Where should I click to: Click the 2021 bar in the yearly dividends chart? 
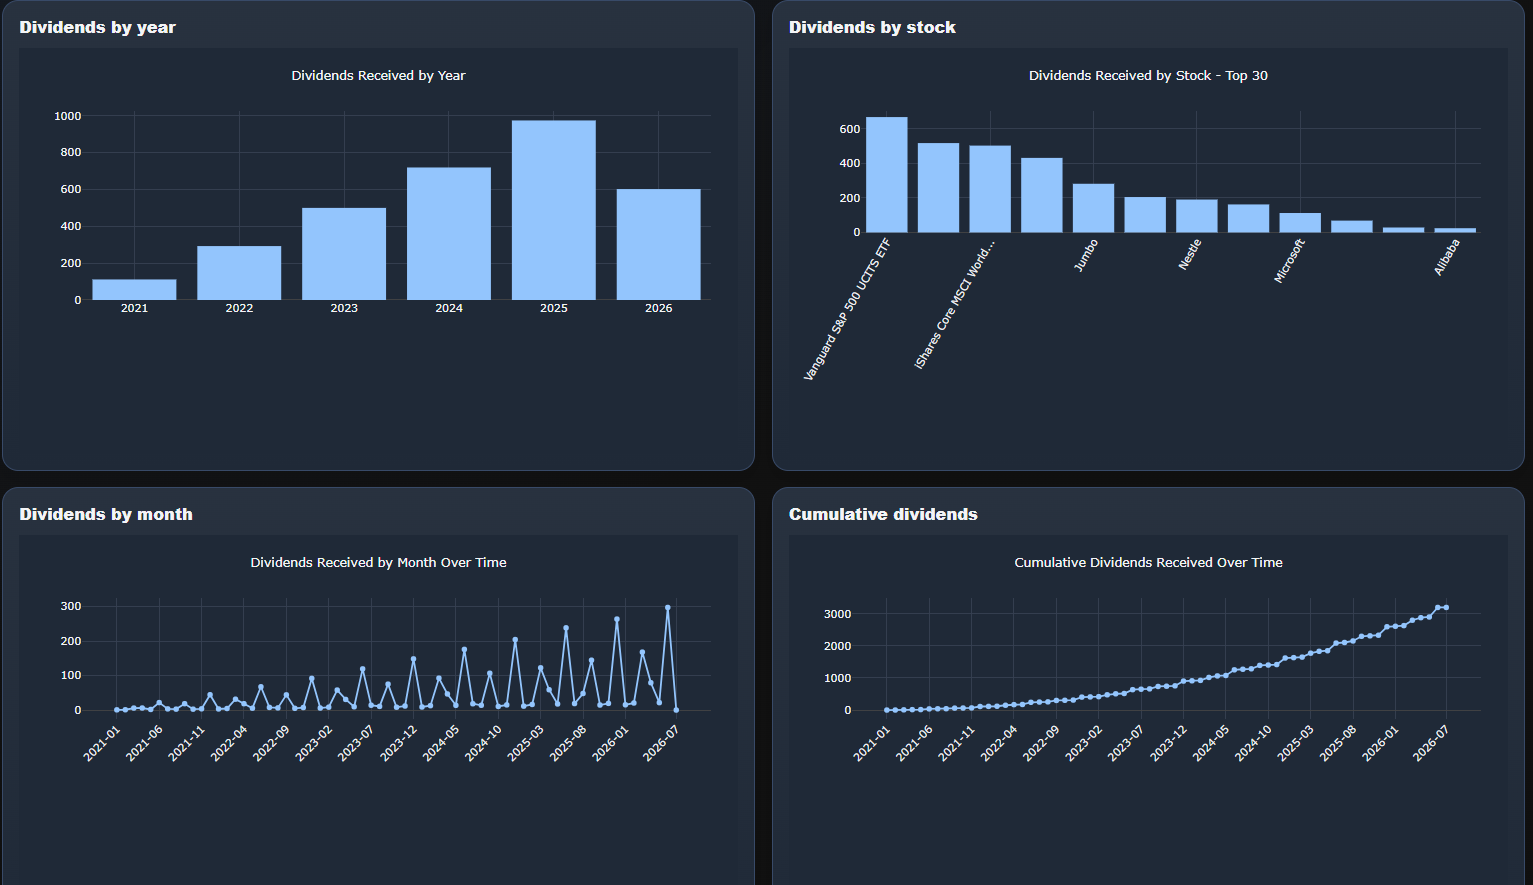click(x=134, y=289)
